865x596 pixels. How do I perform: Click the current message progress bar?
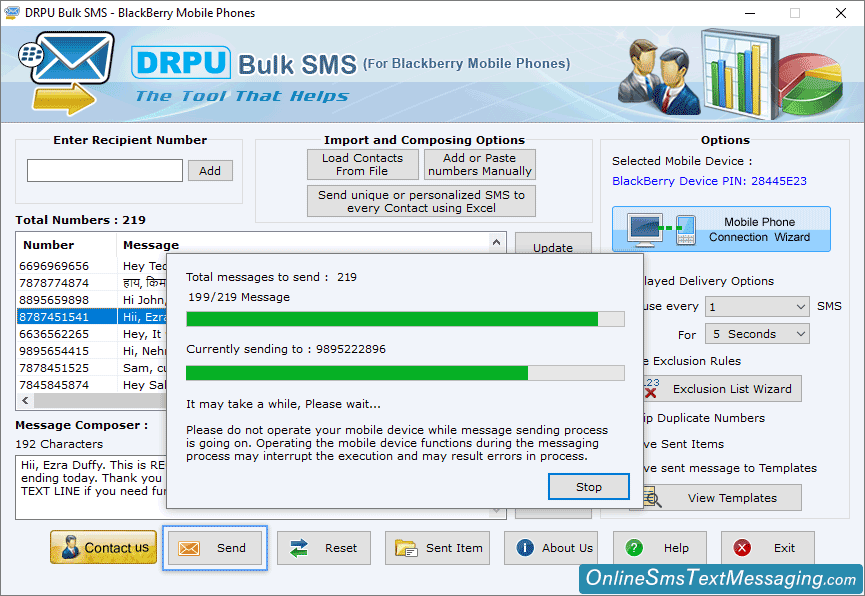pyautogui.click(x=405, y=373)
